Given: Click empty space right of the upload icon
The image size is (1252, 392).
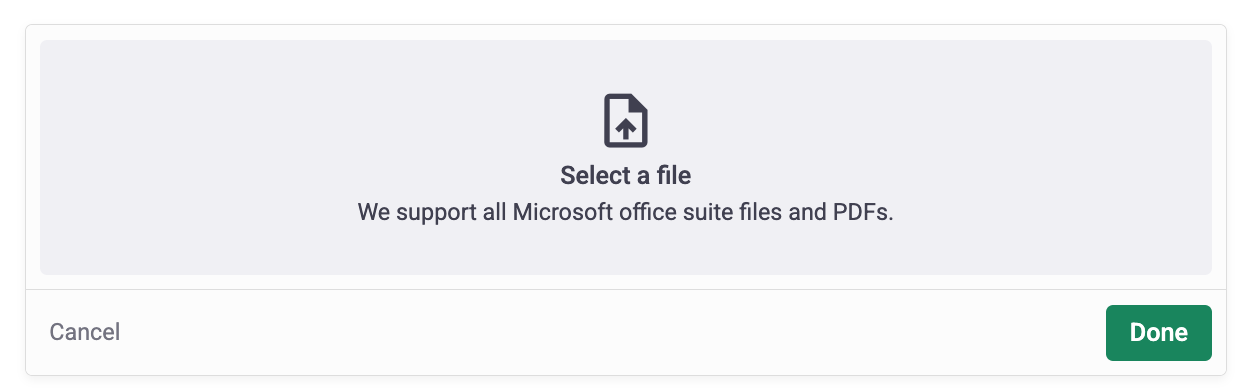Looking at the screenshot, I should click(x=930, y=121).
